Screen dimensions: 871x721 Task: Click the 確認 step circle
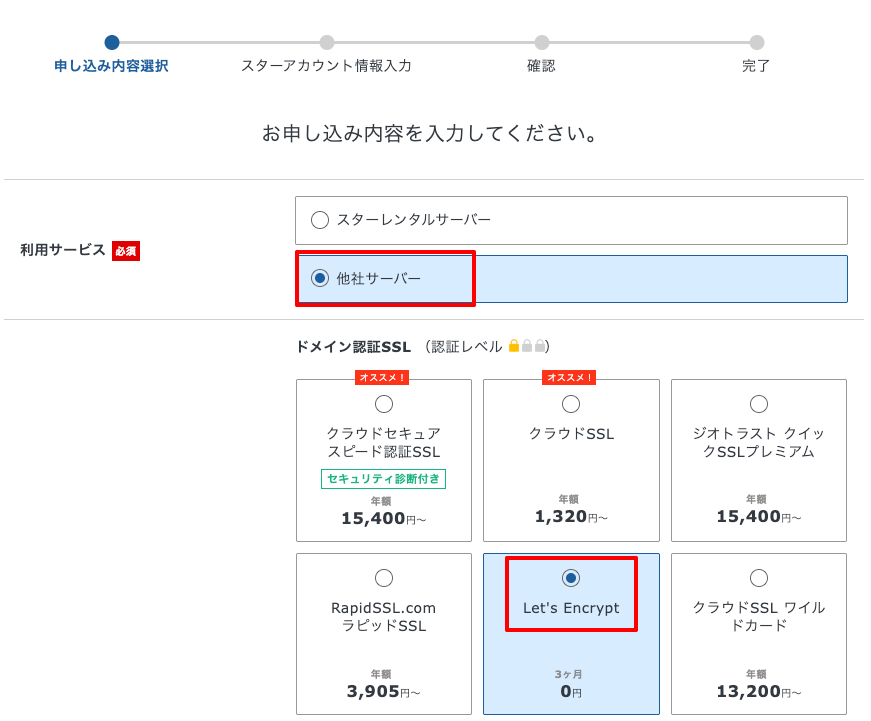coord(542,42)
